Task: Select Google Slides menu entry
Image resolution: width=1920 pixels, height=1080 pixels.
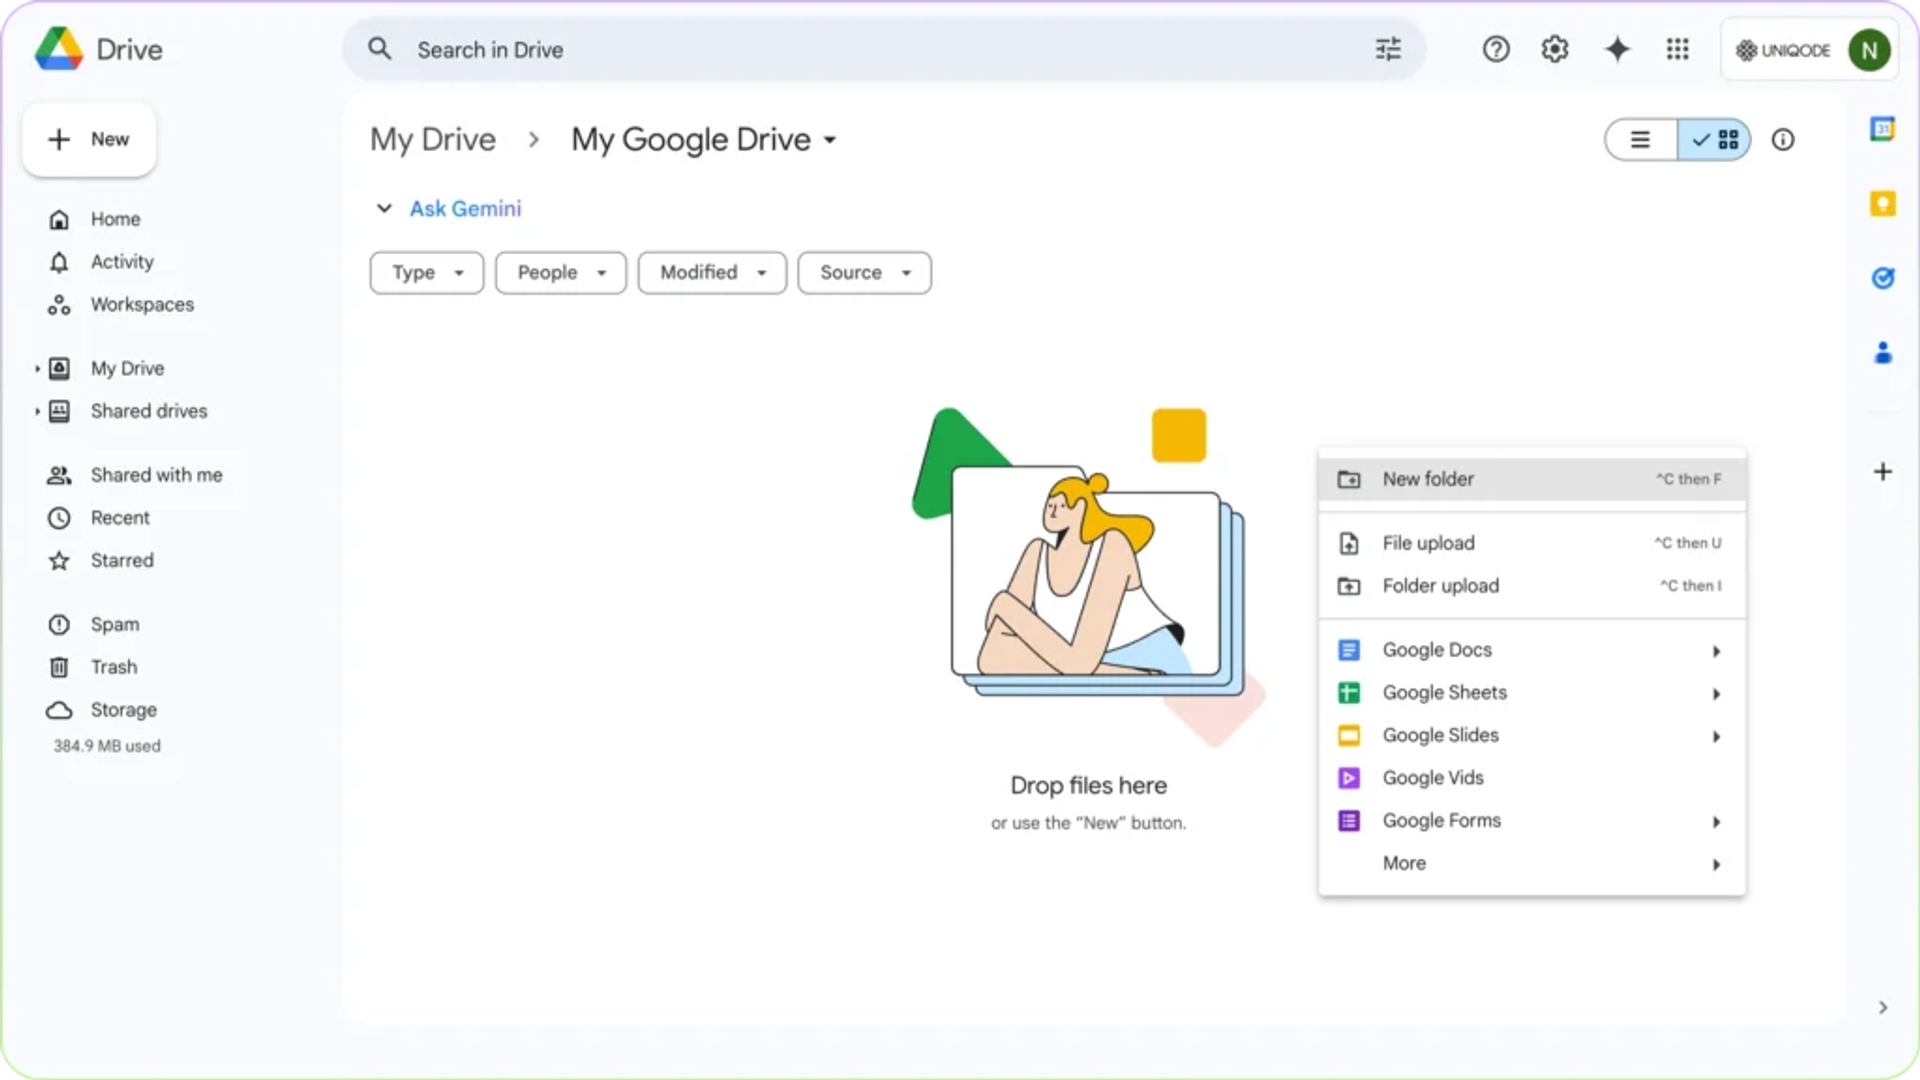Action: pyautogui.click(x=1532, y=736)
